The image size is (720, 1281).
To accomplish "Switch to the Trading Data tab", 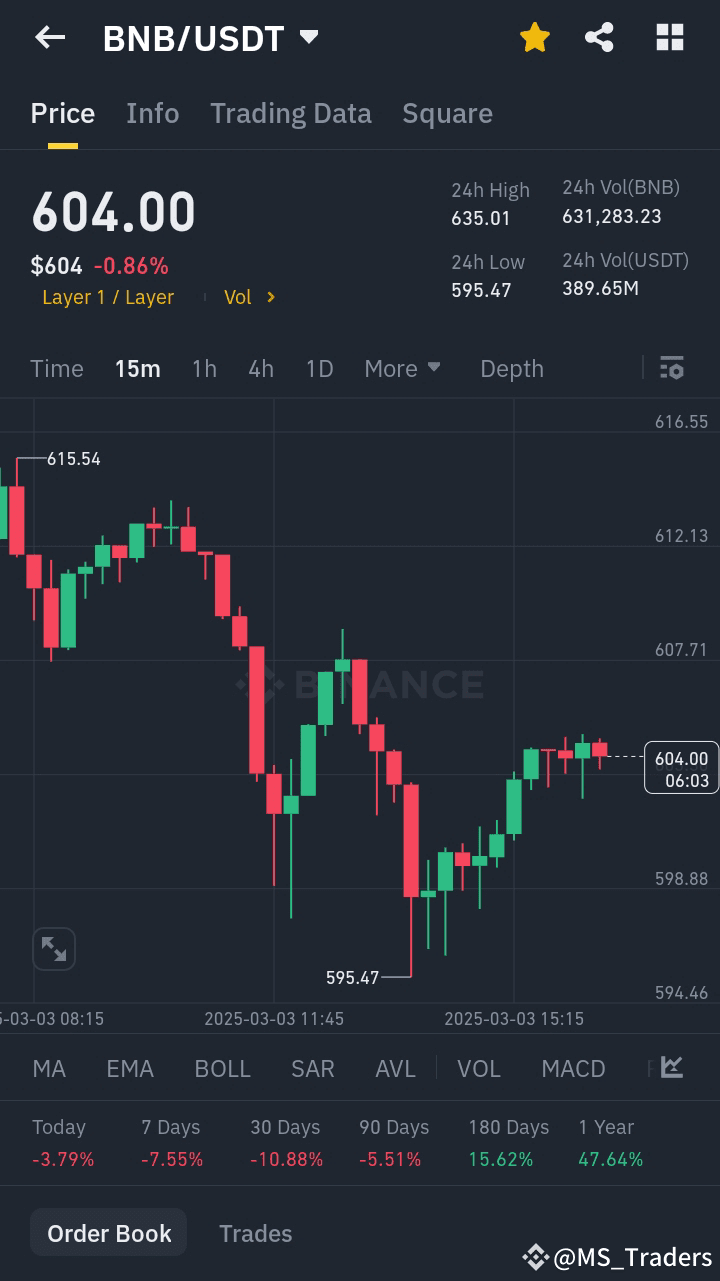I will [x=290, y=113].
